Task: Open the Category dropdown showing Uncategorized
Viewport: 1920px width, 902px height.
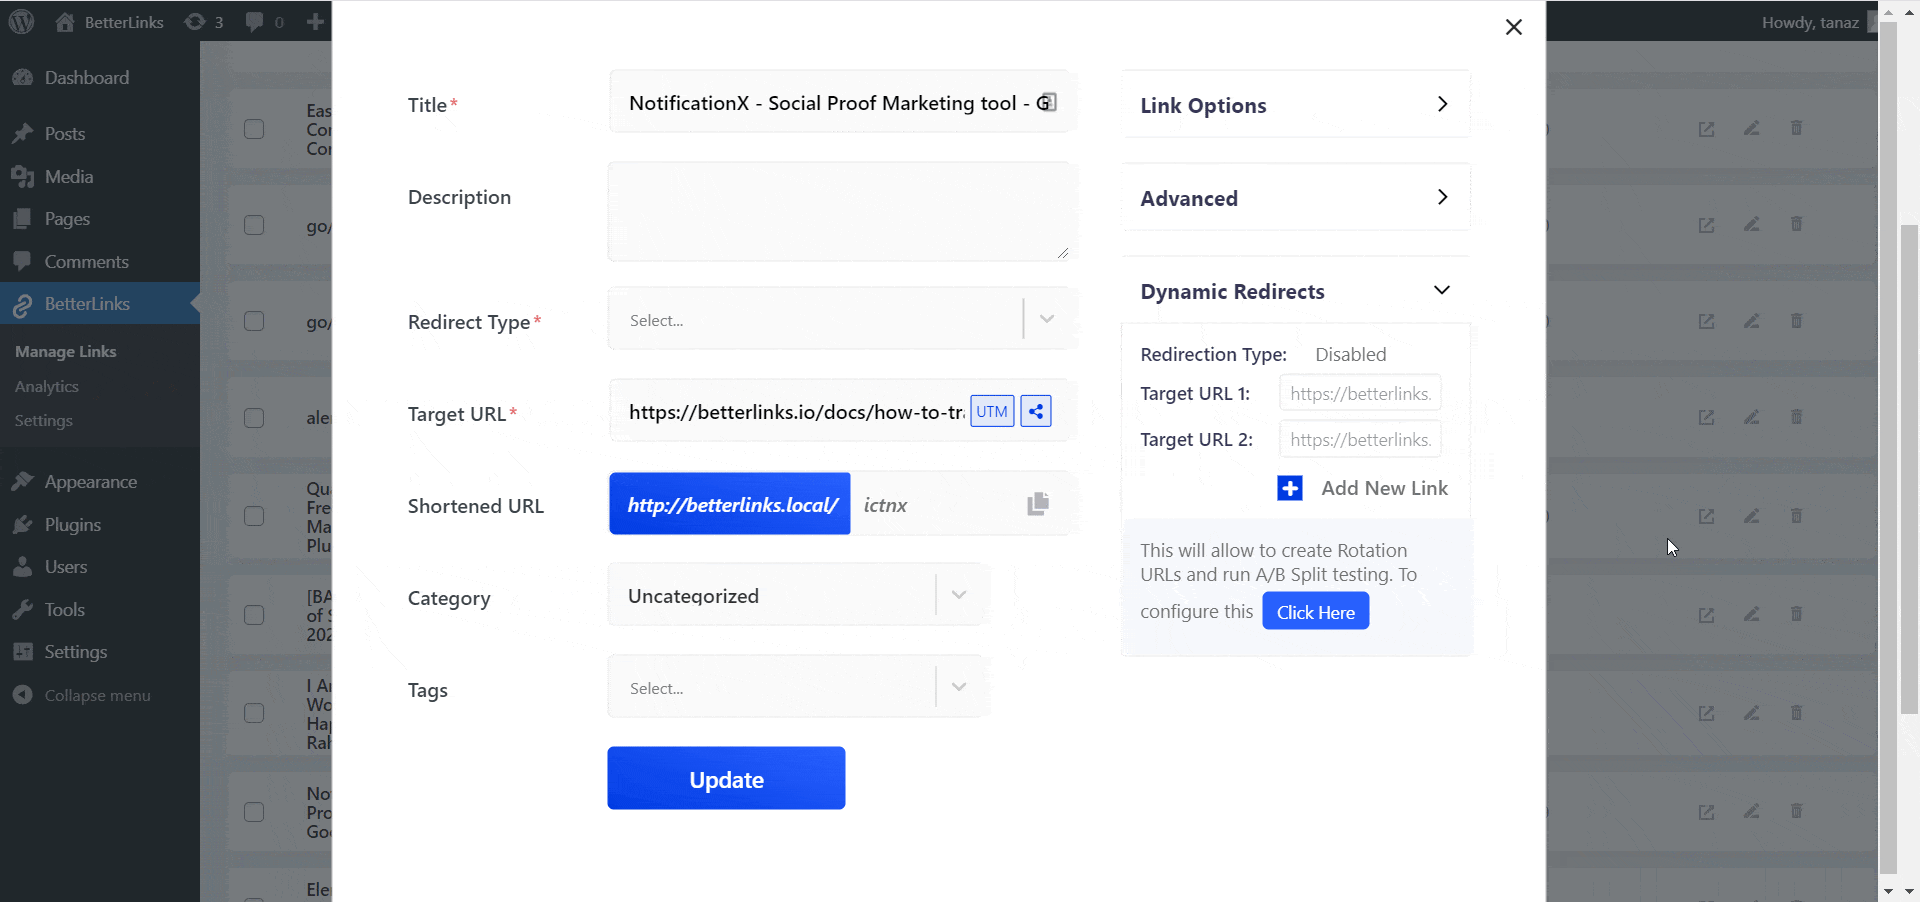Action: pos(958,594)
